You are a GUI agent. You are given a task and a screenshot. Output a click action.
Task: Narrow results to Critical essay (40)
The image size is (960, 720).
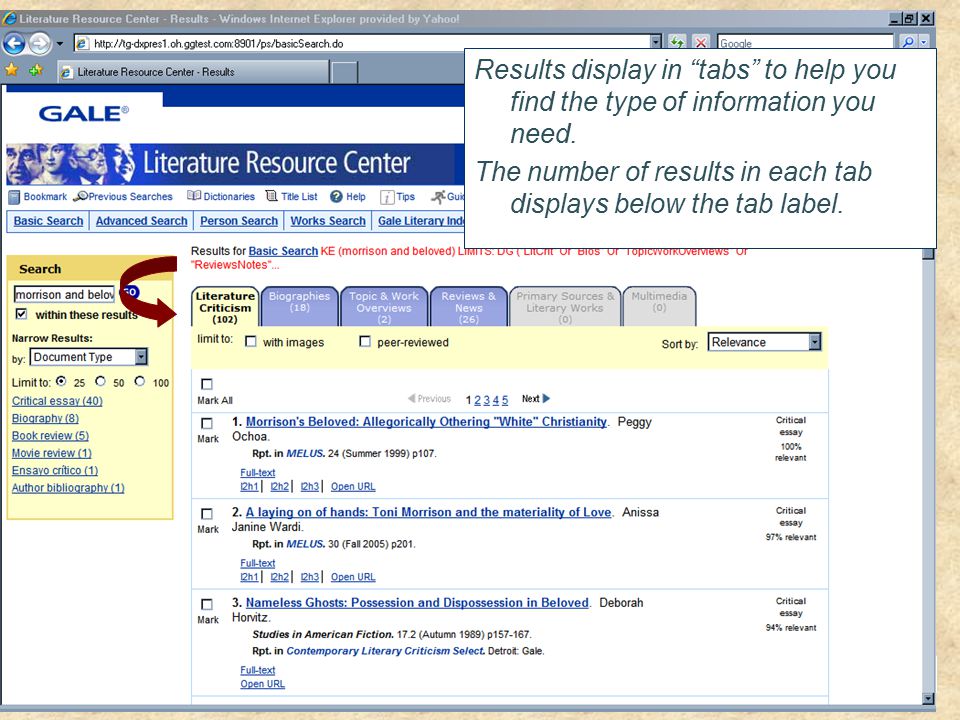click(x=57, y=401)
